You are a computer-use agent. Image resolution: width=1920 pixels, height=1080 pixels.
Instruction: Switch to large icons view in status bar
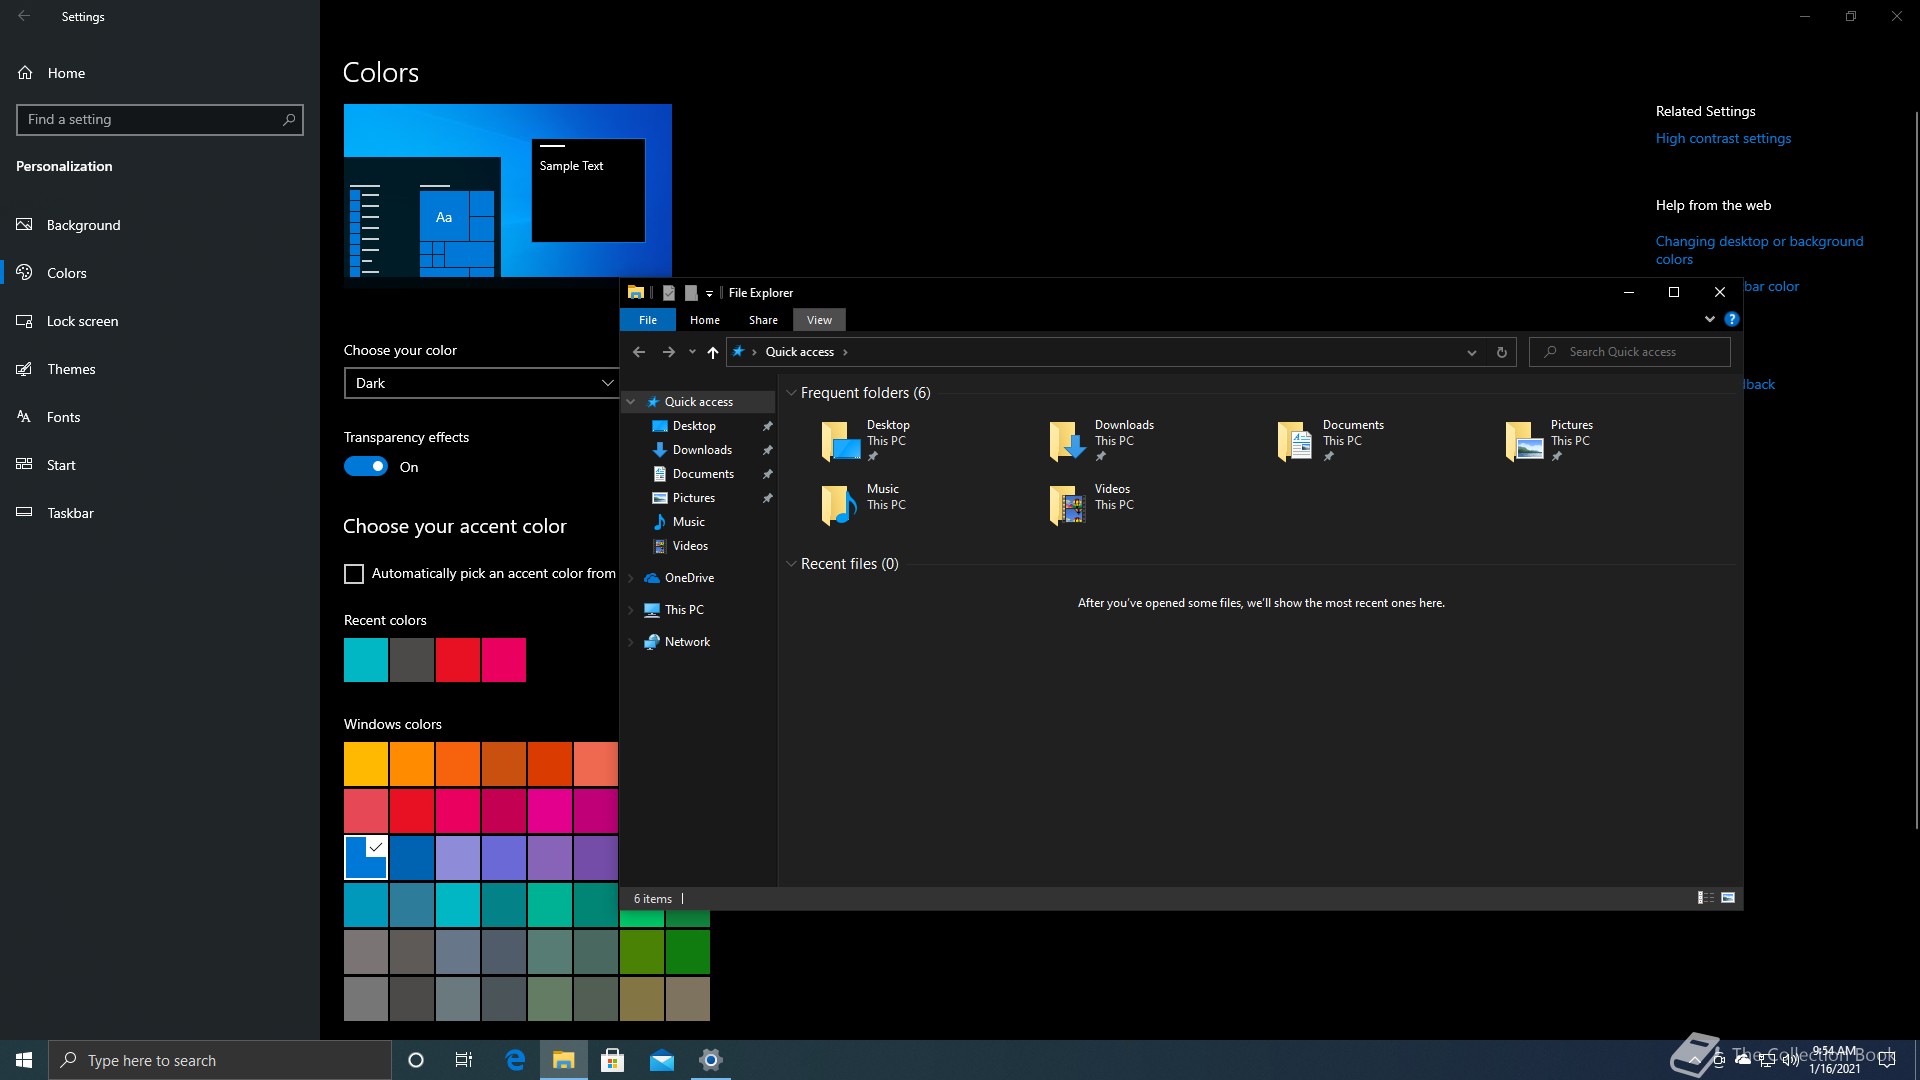(1728, 898)
